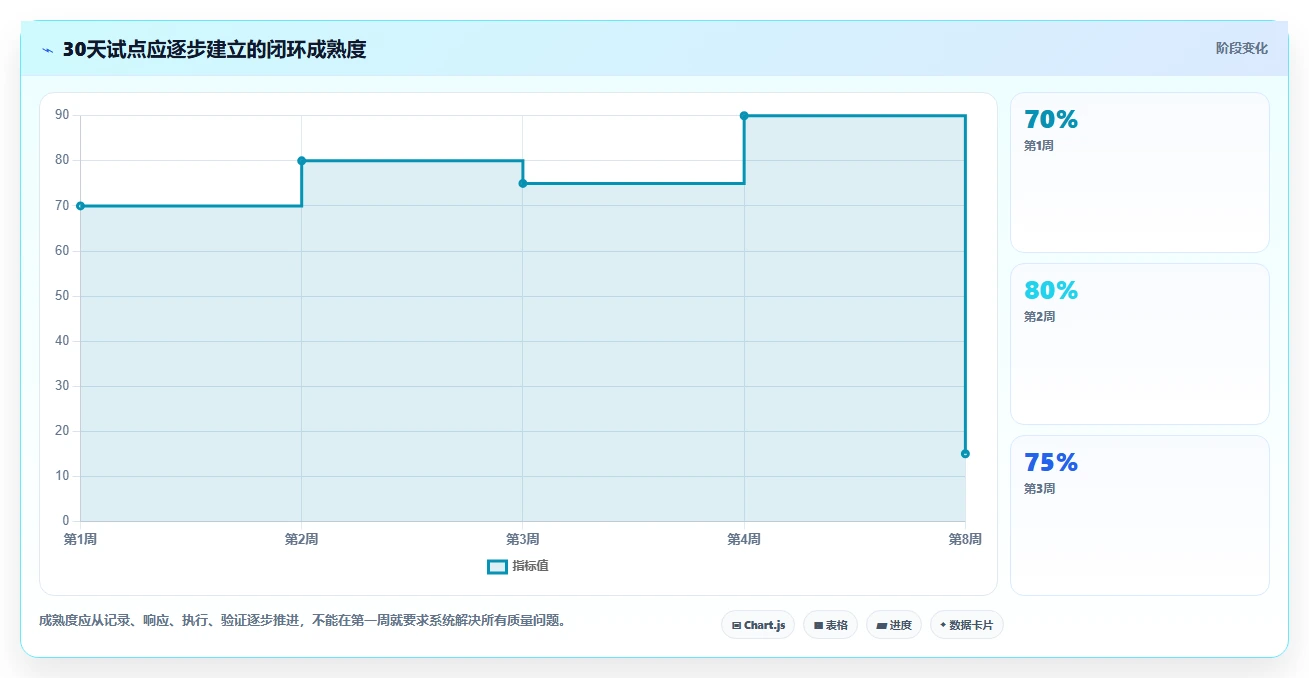
Task: Click the Chart.js chip's small icon
Action: (736, 626)
